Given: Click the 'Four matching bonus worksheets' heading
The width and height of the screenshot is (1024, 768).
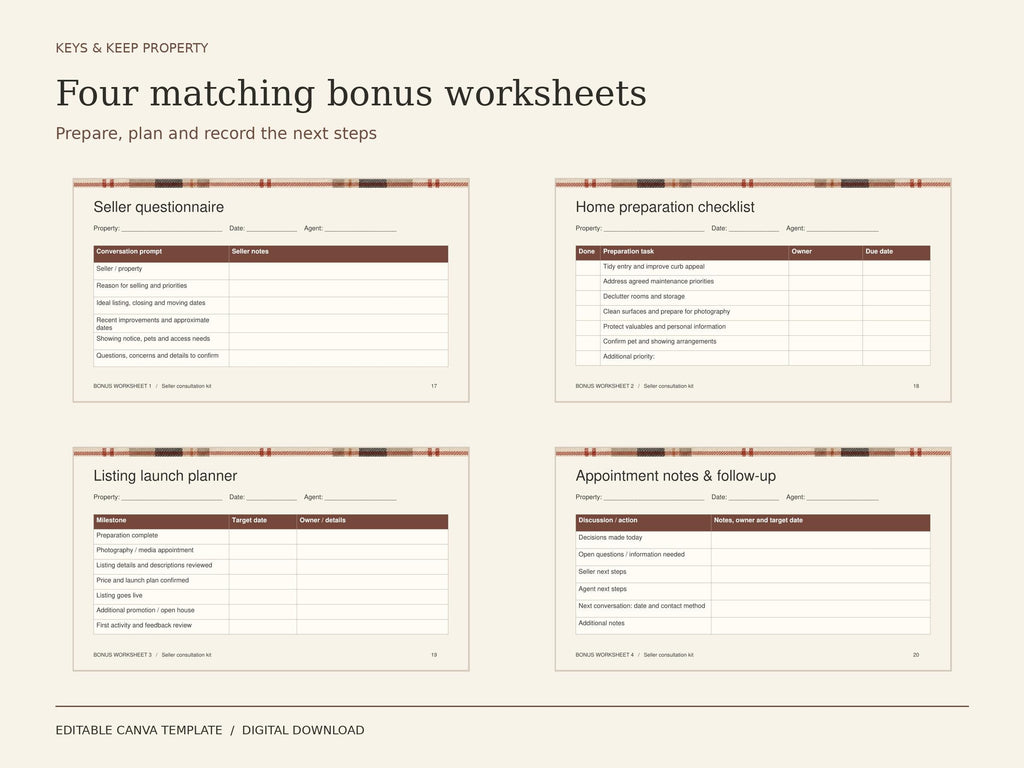Looking at the screenshot, I should 351,93.
